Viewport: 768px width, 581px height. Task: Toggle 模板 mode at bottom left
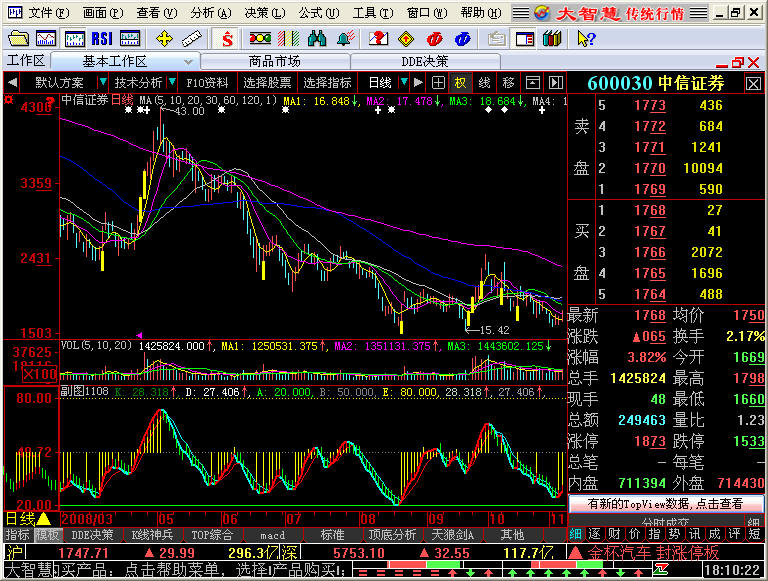pyautogui.click(x=48, y=534)
